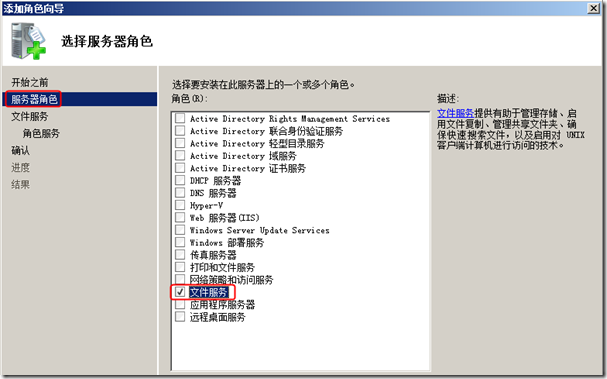Viewport: 607px width, 379px height.
Task: Uncheck the 文件服务 role checkbox
Action: 180,292
